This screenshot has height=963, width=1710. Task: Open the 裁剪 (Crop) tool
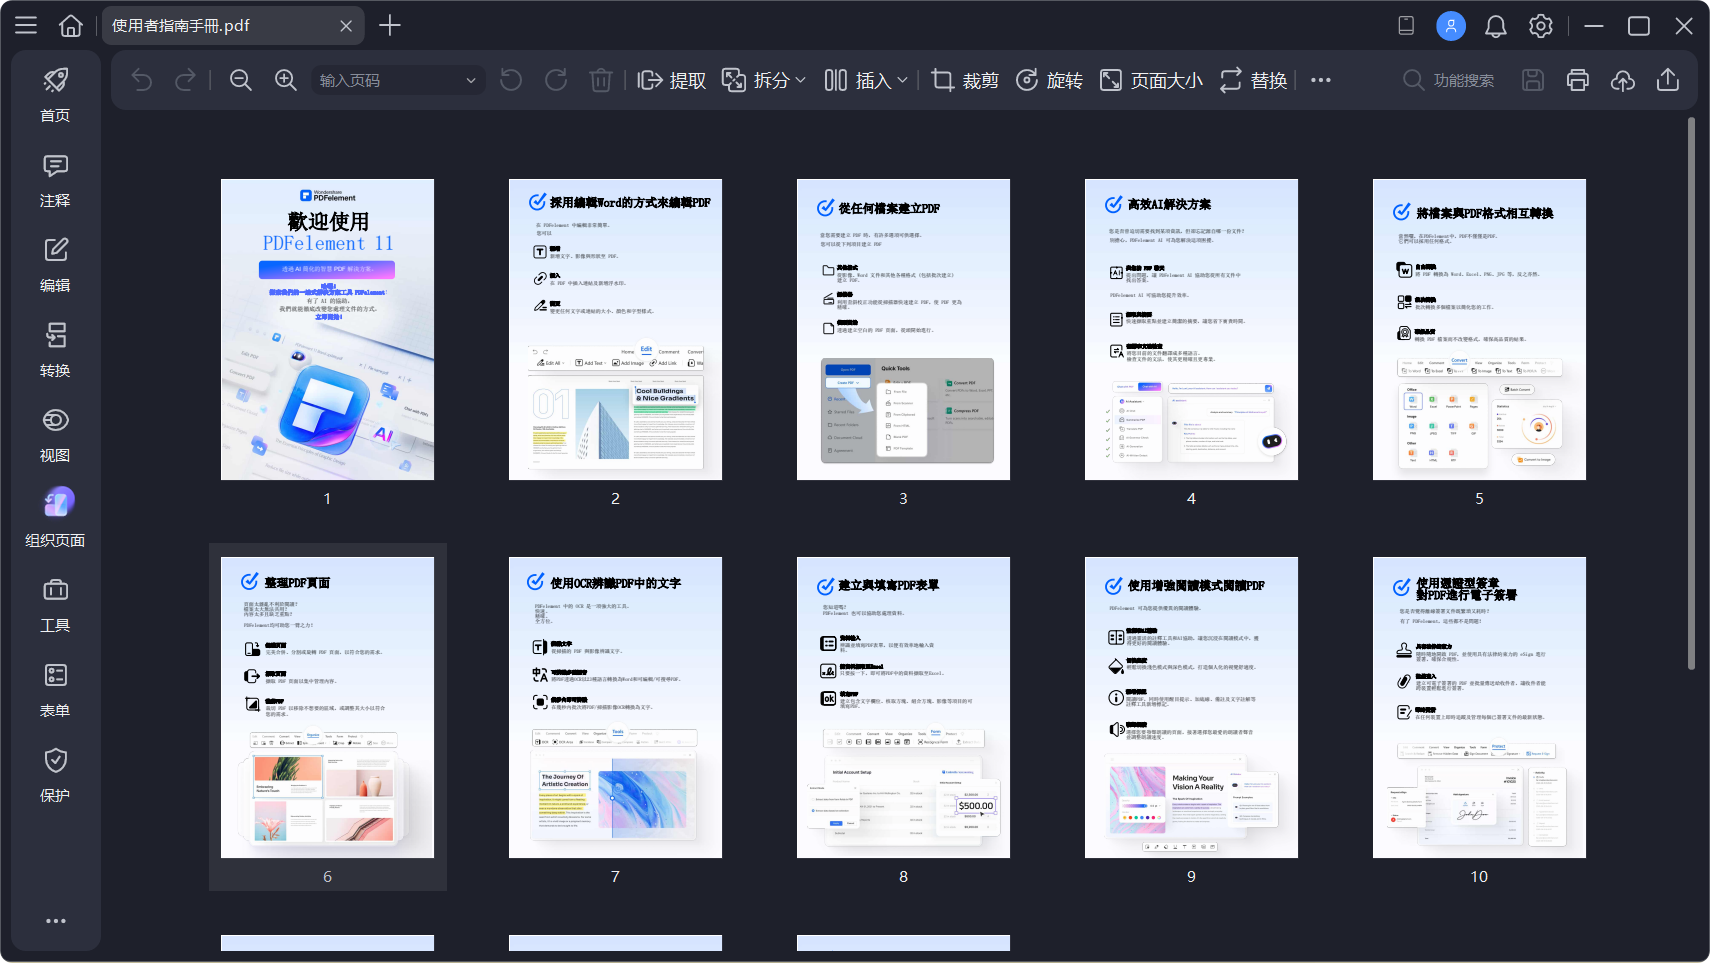click(966, 80)
